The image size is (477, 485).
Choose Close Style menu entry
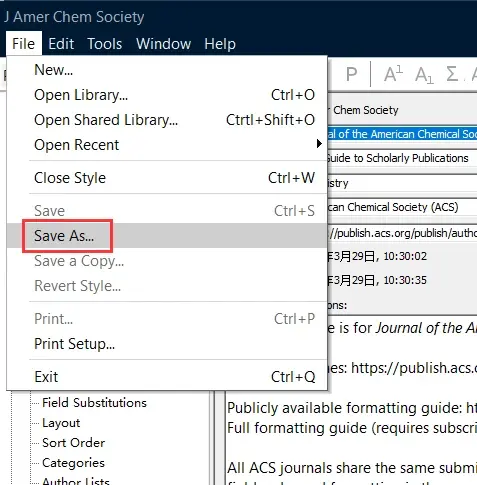(167, 178)
